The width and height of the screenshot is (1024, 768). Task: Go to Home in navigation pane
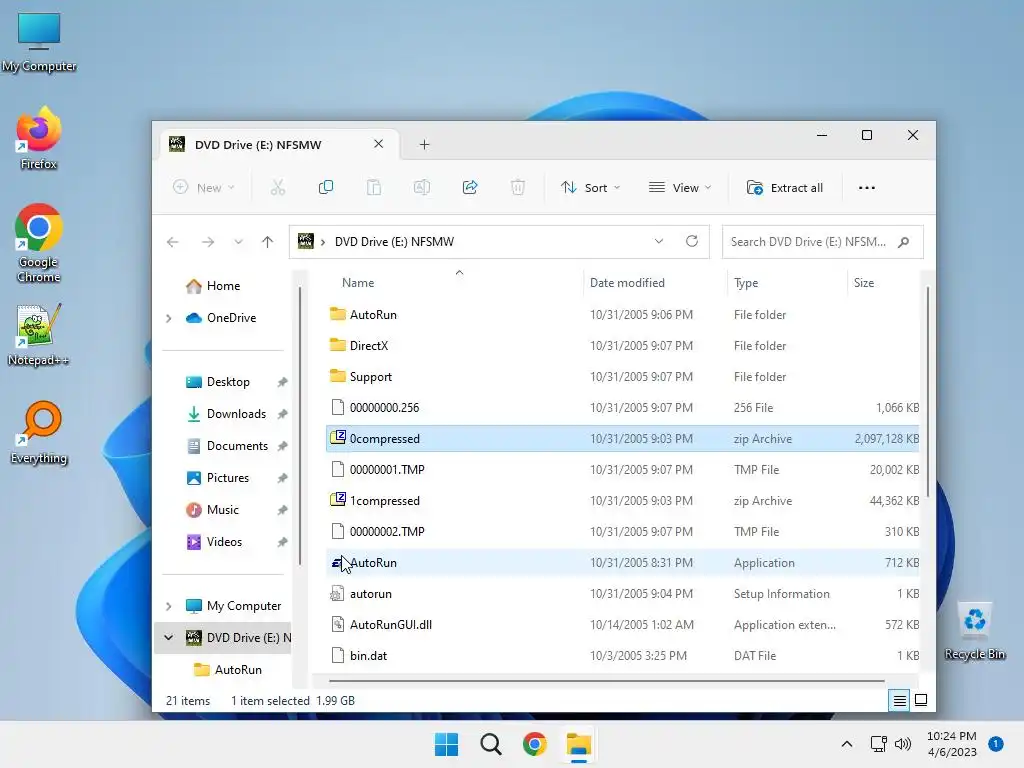tap(223, 286)
